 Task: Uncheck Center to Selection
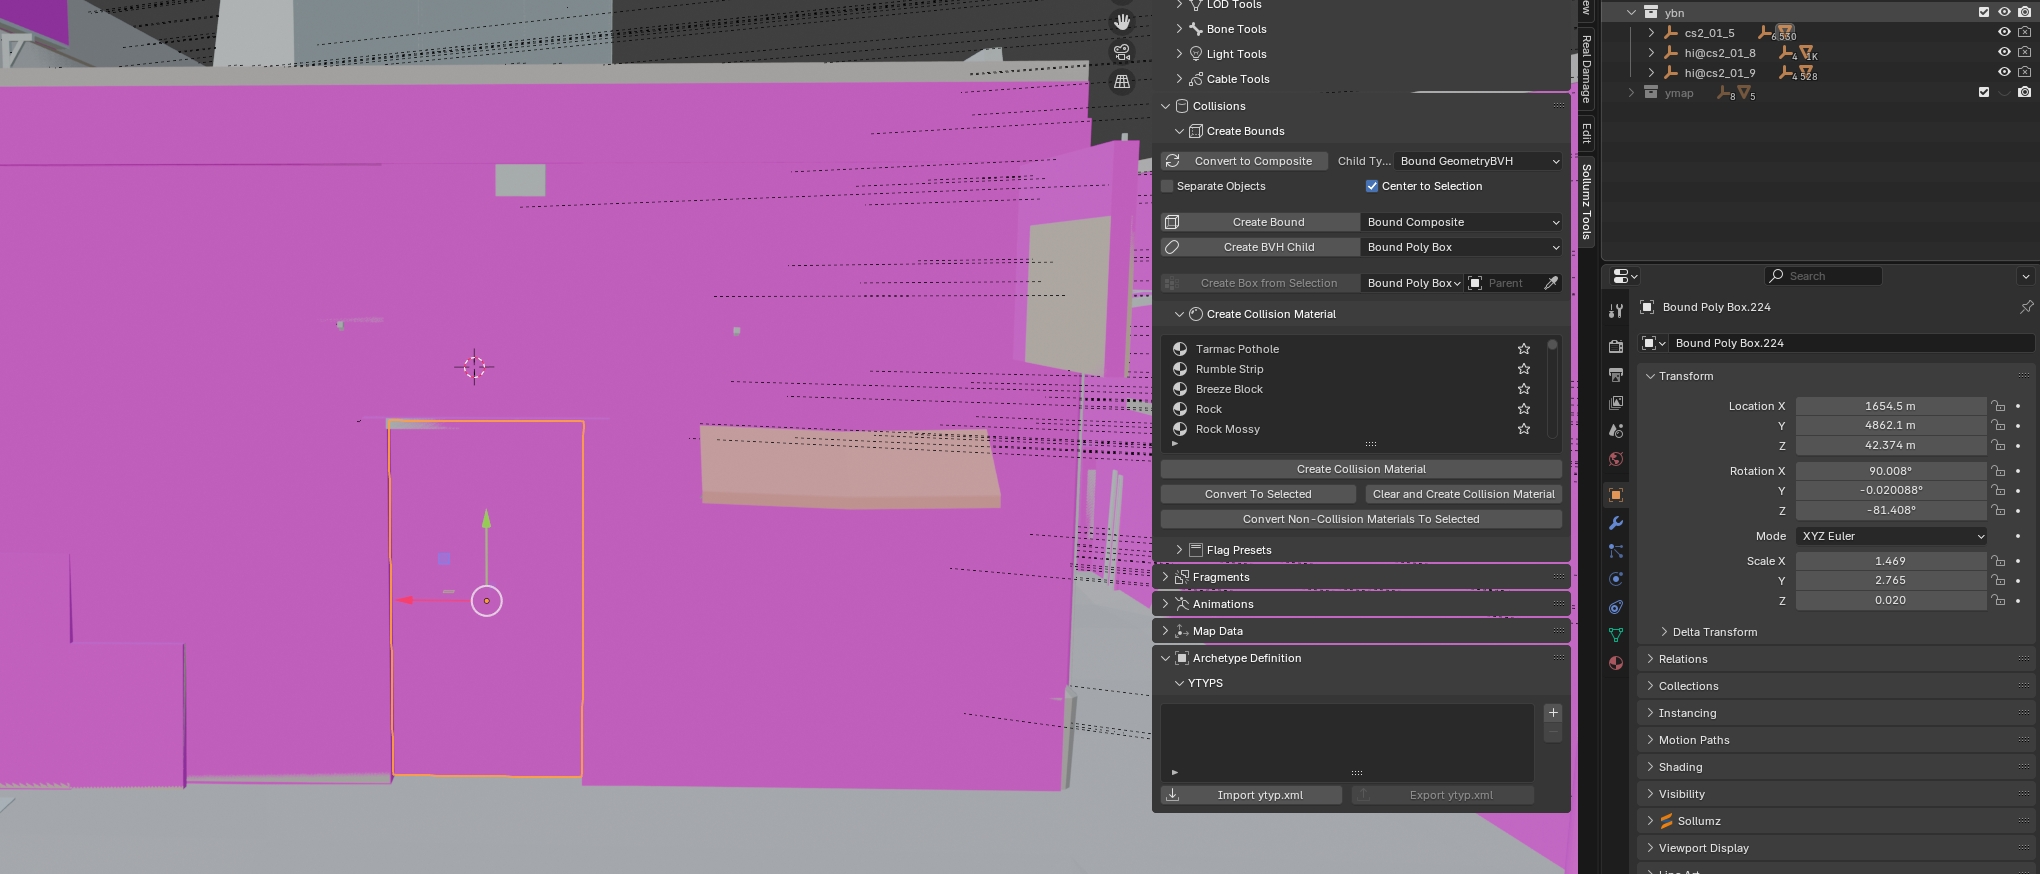point(1372,186)
